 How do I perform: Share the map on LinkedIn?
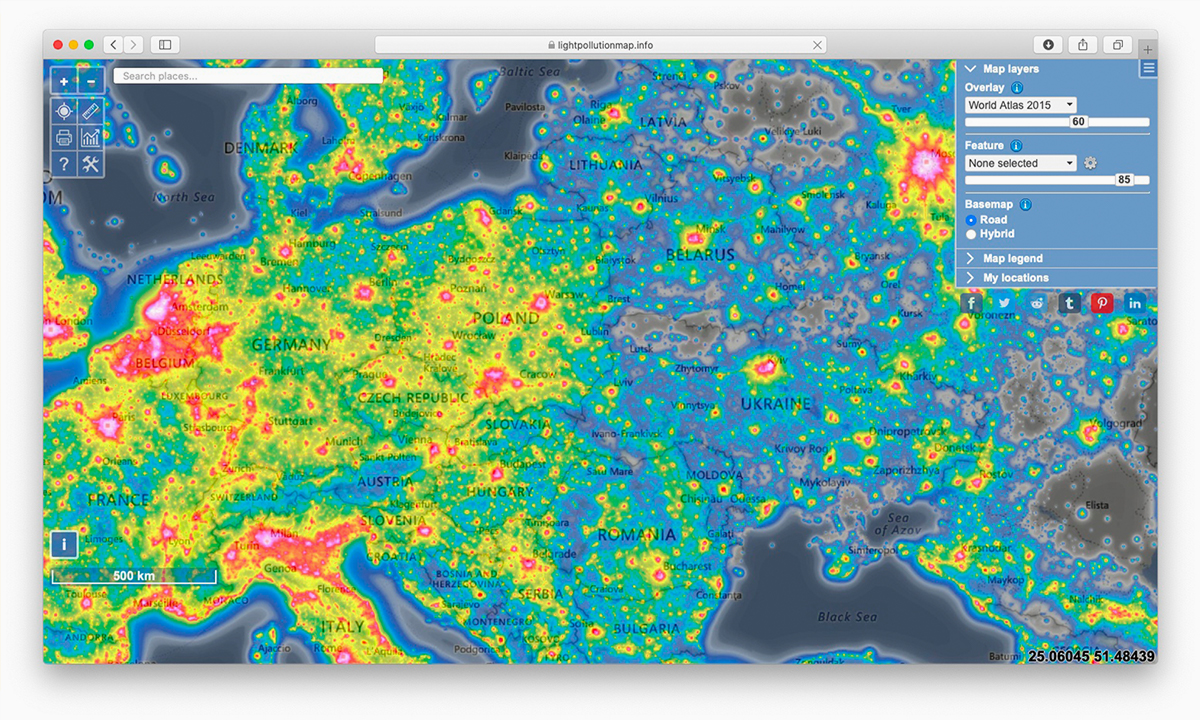tap(1135, 303)
